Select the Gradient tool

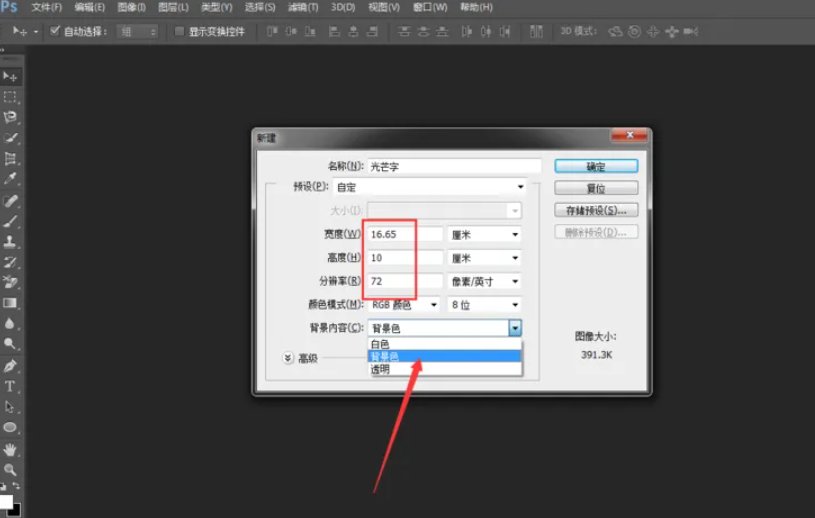pyautogui.click(x=10, y=303)
